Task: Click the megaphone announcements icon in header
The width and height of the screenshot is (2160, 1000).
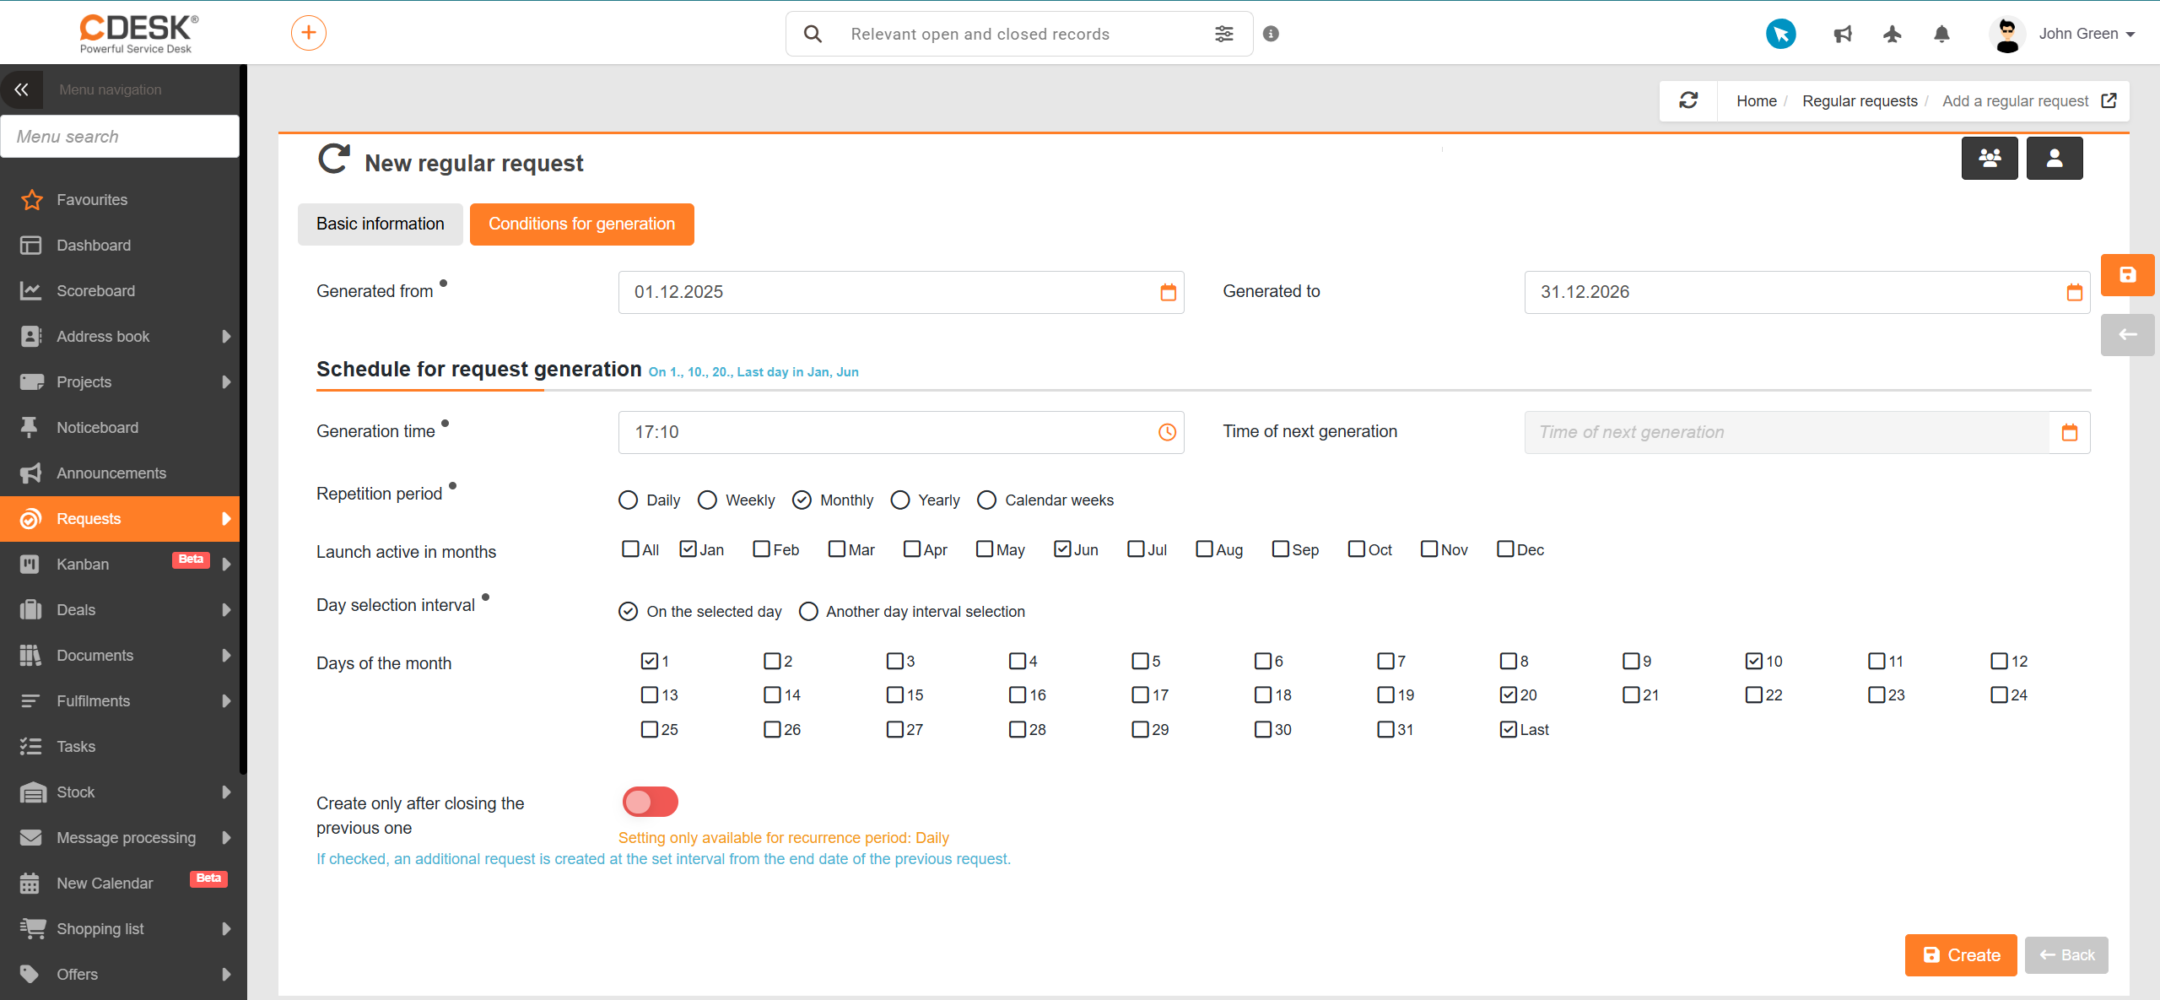Action: 1843,34
